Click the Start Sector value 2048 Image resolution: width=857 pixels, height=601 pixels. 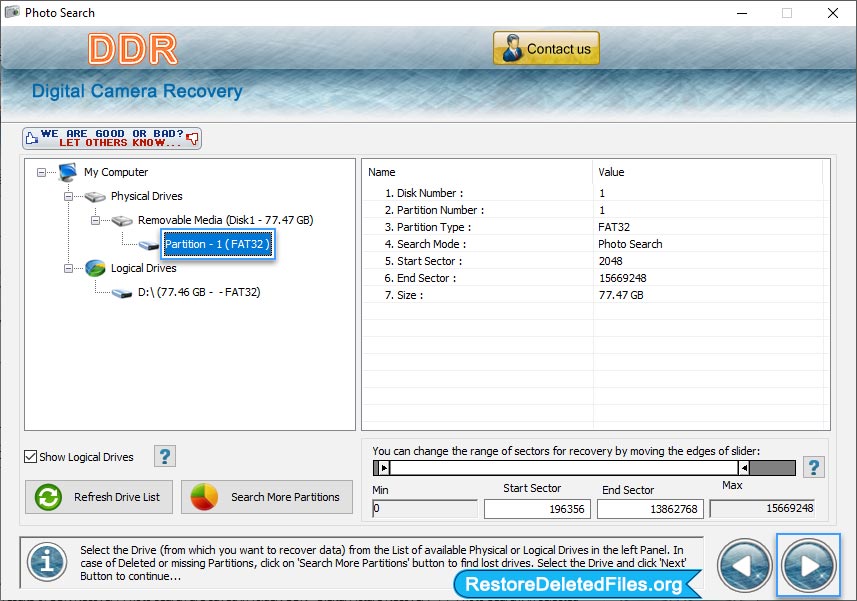coord(611,261)
